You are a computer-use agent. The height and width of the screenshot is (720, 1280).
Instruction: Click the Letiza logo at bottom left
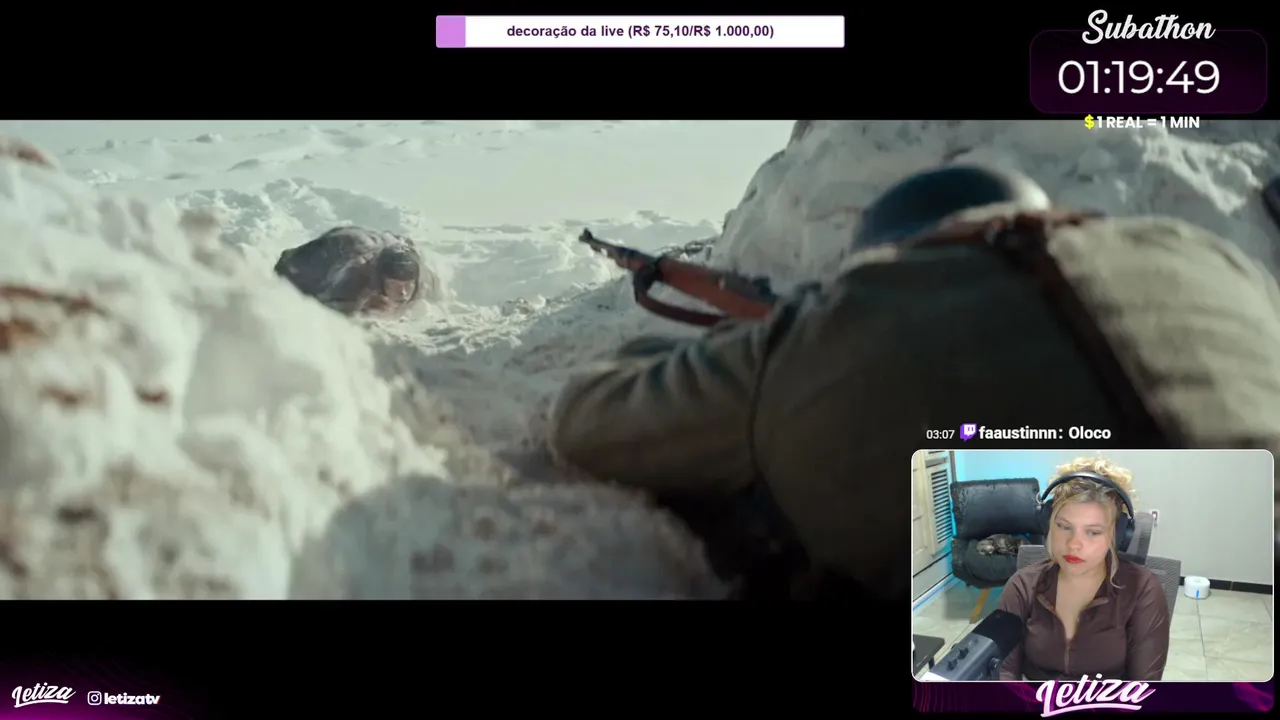pos(43,695)
